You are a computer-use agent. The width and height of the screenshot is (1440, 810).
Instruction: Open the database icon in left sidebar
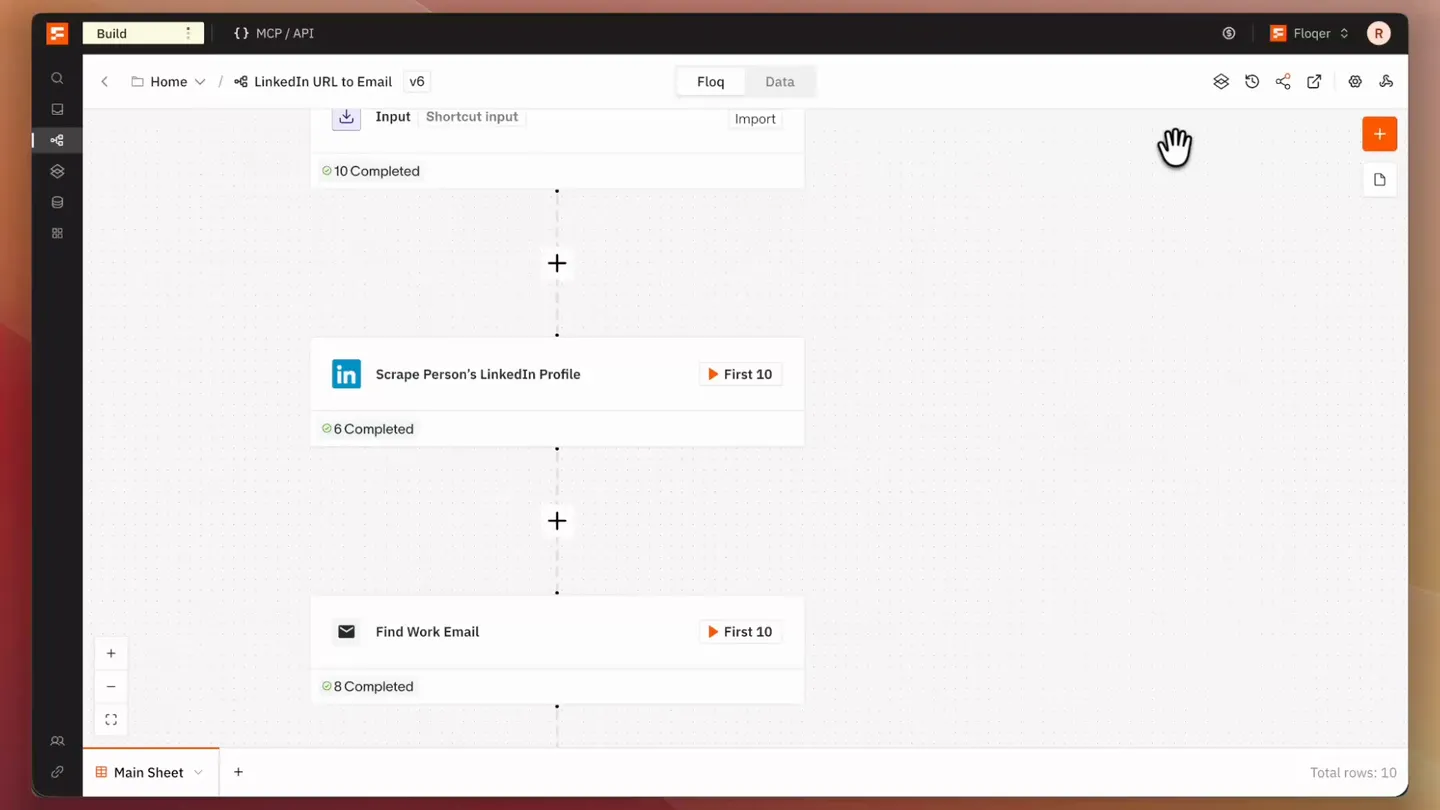tap(57, 202)
